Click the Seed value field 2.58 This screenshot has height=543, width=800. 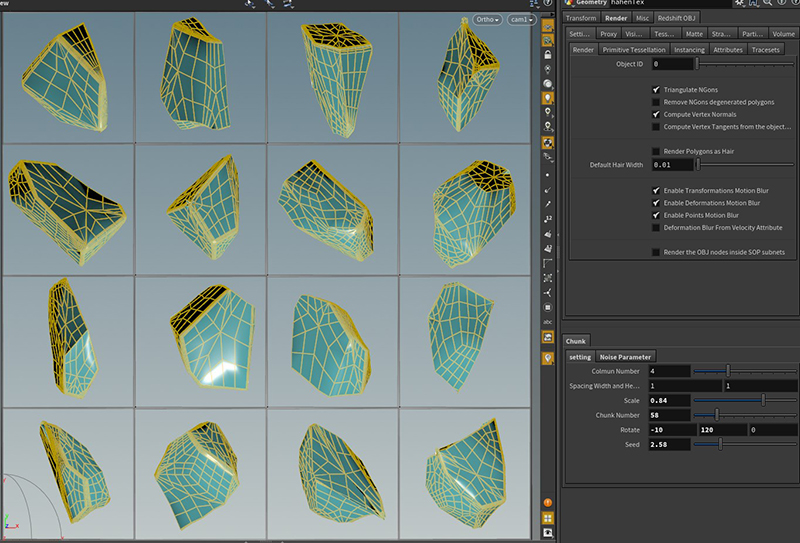(x=669, y=445)
